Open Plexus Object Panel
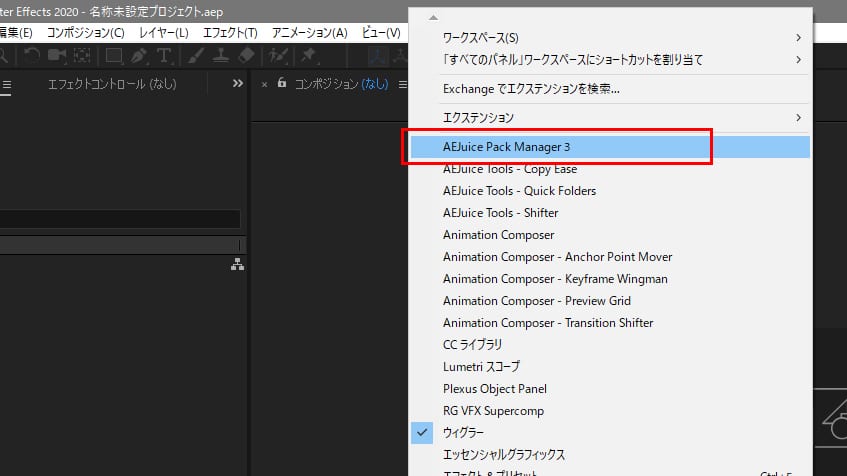The height and width of the screenshot is (476, 847). (610, 388)
